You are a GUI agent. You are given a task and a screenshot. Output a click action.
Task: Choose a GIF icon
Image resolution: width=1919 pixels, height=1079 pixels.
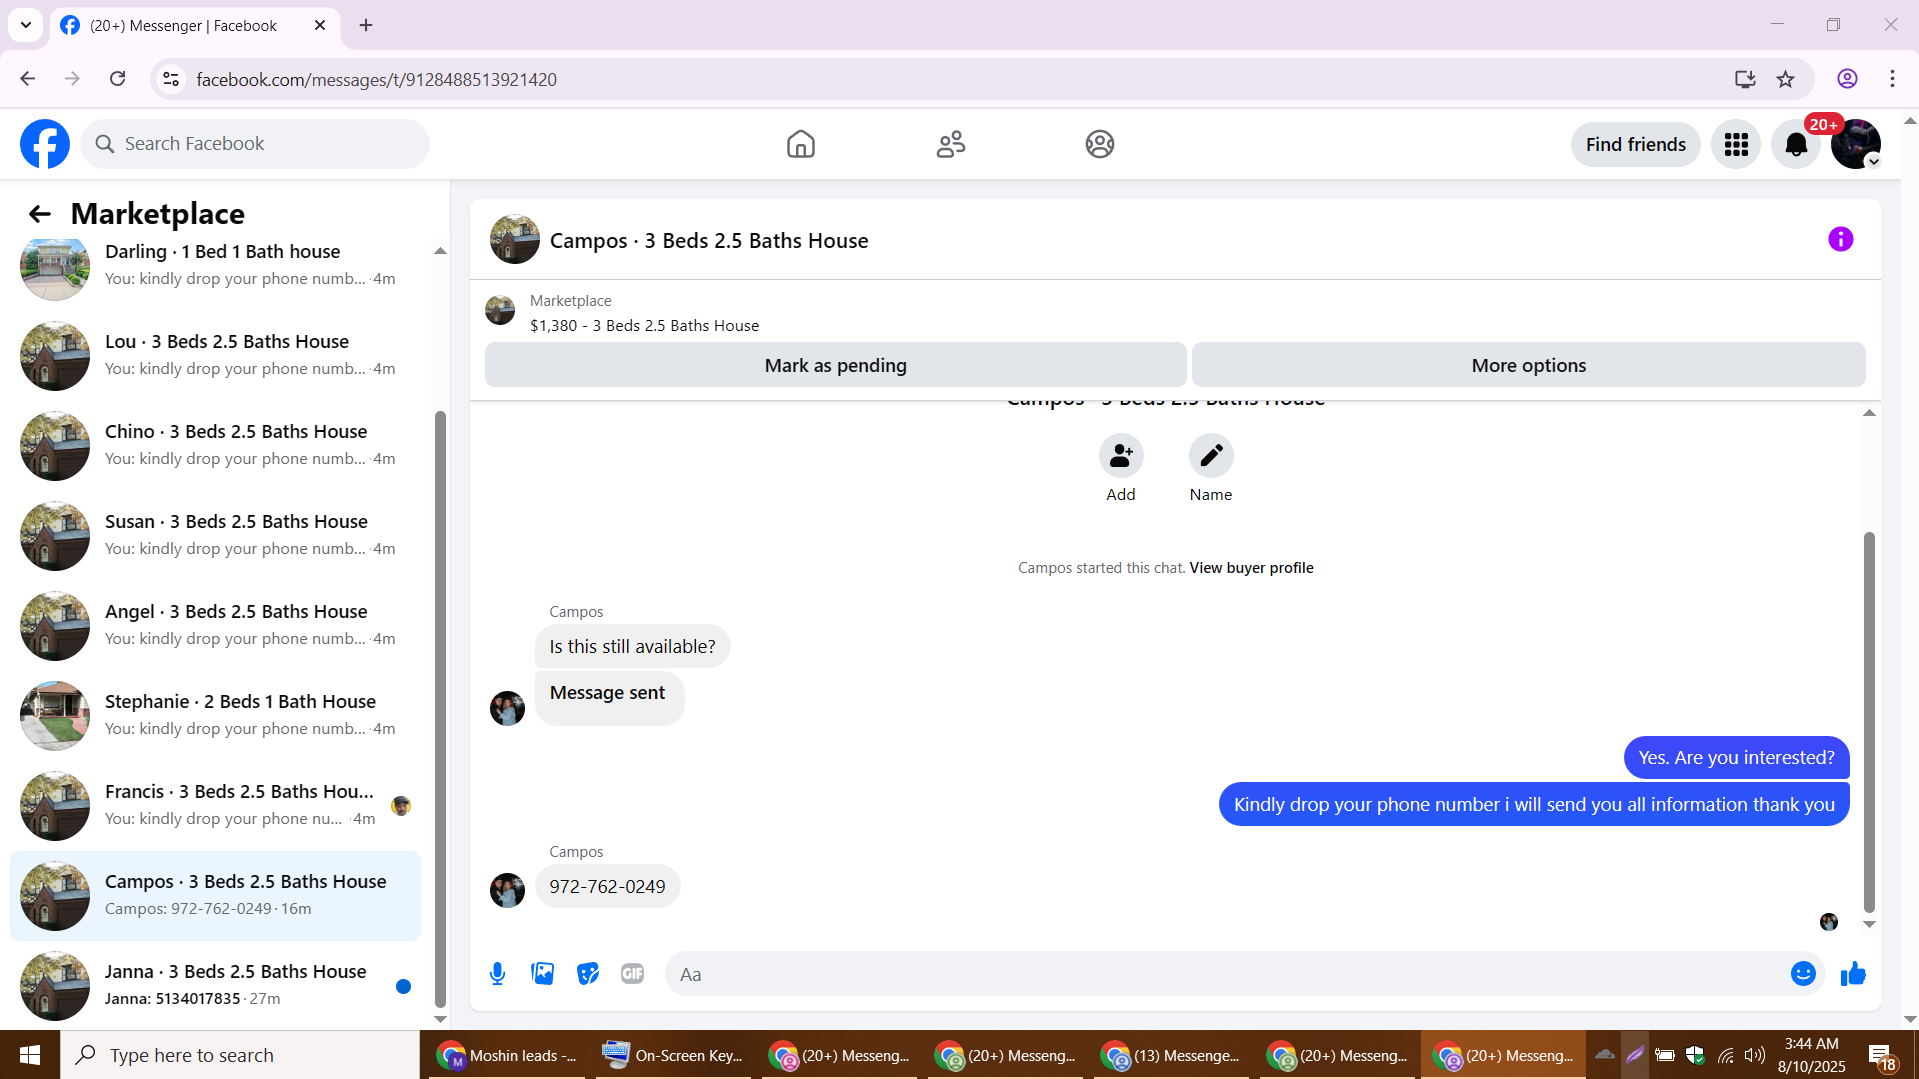click(633, 974)
